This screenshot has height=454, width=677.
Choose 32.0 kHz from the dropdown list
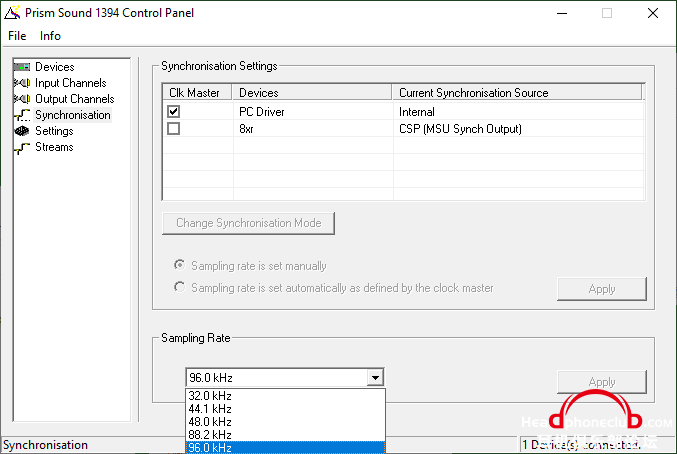tap(285, 396)
